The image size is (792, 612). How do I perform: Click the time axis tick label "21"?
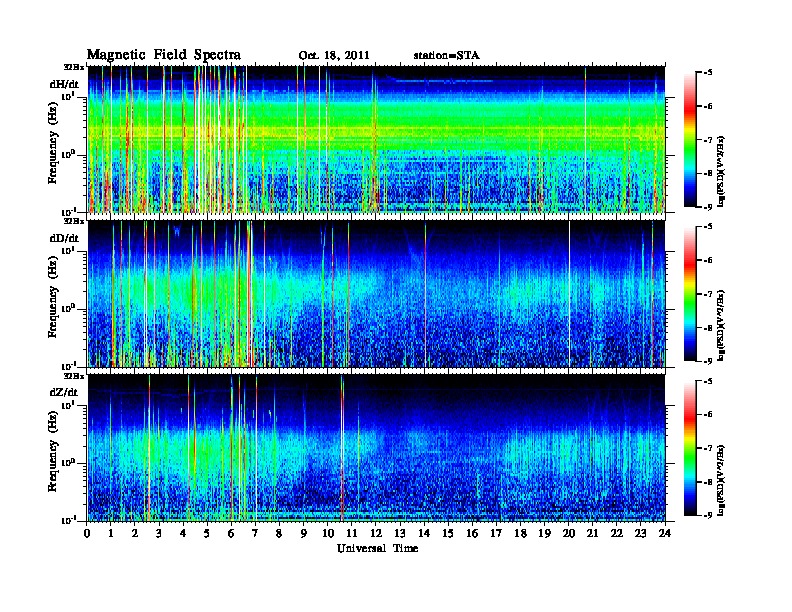[x=593, y=533]
